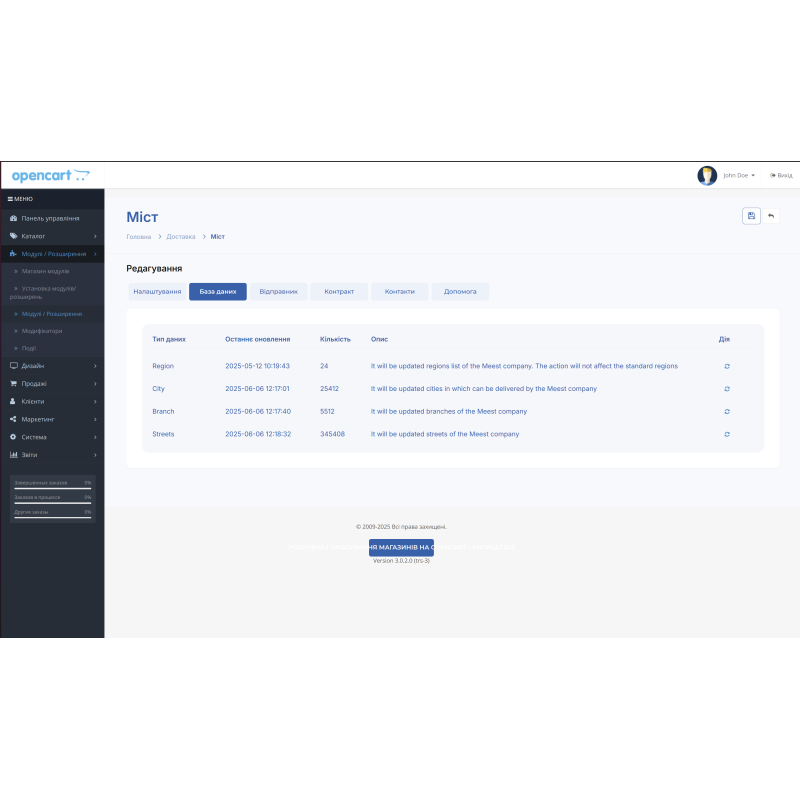Click the МЕНЮ hamburger icon
This screenshot has width=800, height=800.
(11, 198)
